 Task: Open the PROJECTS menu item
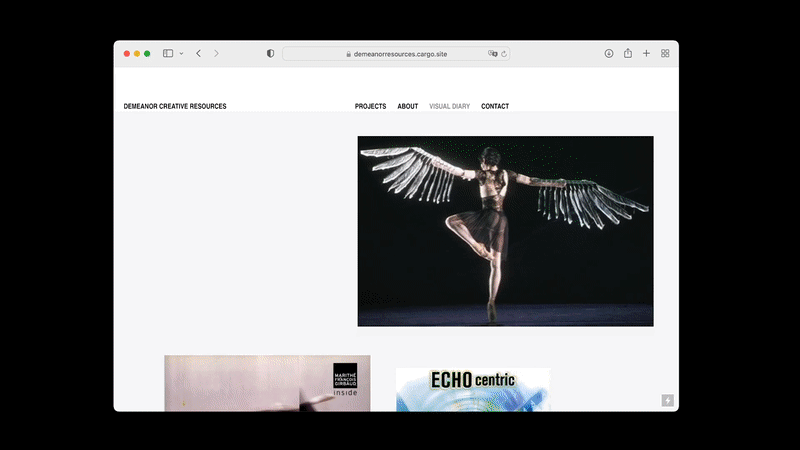(x=370, y=106)
